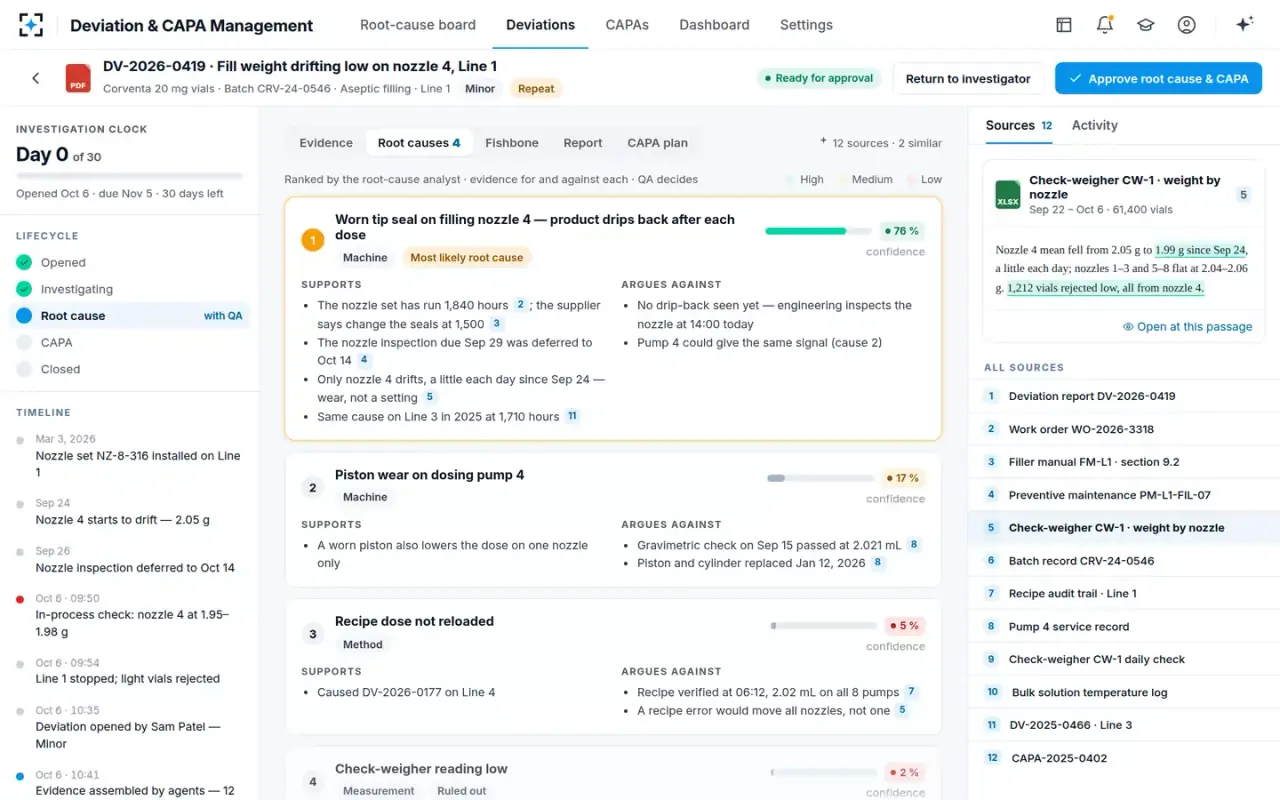This screenshot has width=1280, height=800.
Task: Open the graduation cap learning icon
Action: pos(1146,25)
